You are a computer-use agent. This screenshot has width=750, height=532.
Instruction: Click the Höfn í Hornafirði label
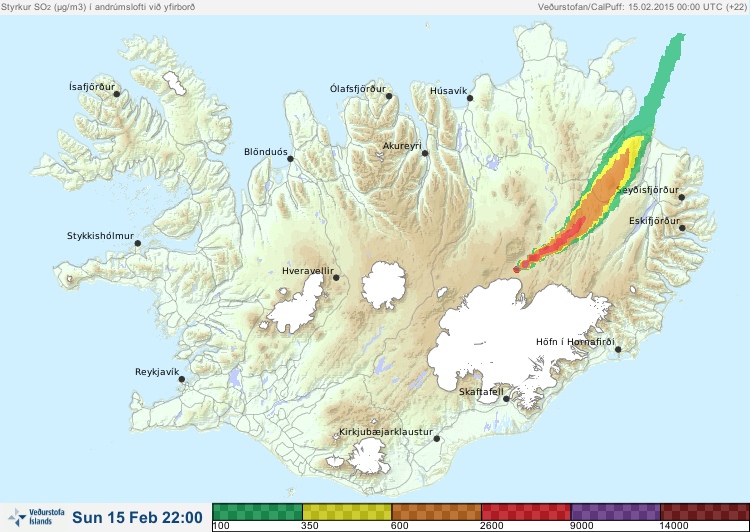coord(575,342)
